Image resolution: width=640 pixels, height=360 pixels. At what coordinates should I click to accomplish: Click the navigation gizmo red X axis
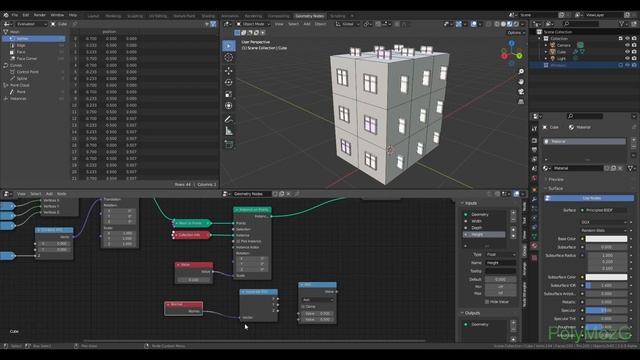click(504, 56)
